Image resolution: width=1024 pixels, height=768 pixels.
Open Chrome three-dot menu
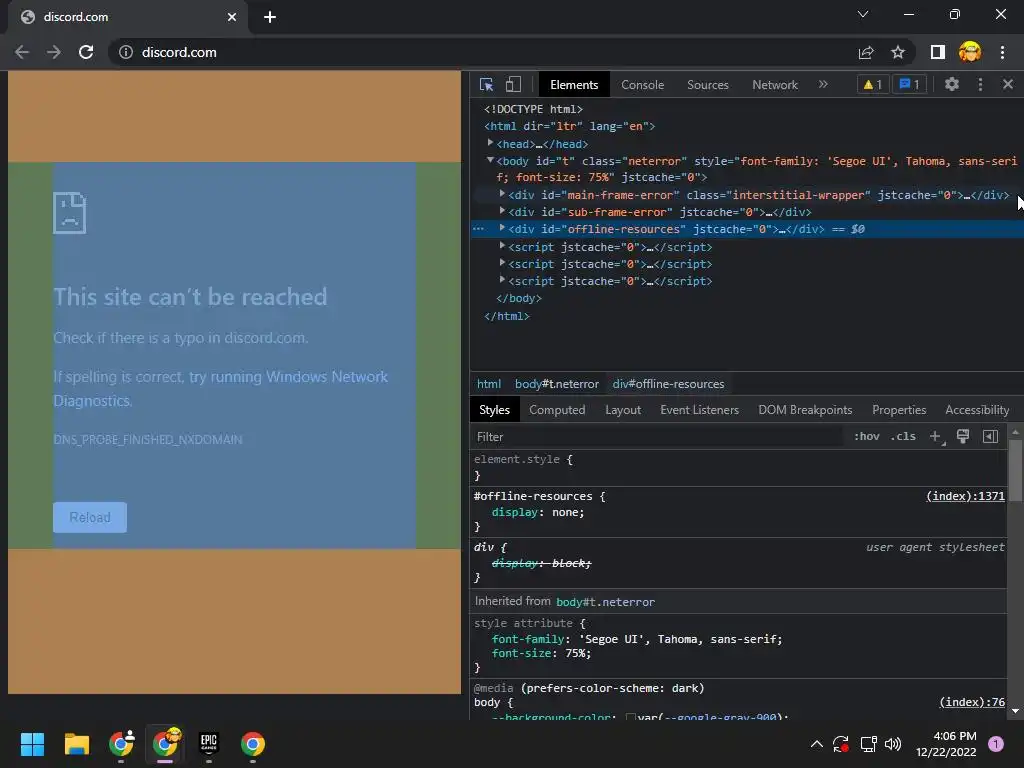1002,52
